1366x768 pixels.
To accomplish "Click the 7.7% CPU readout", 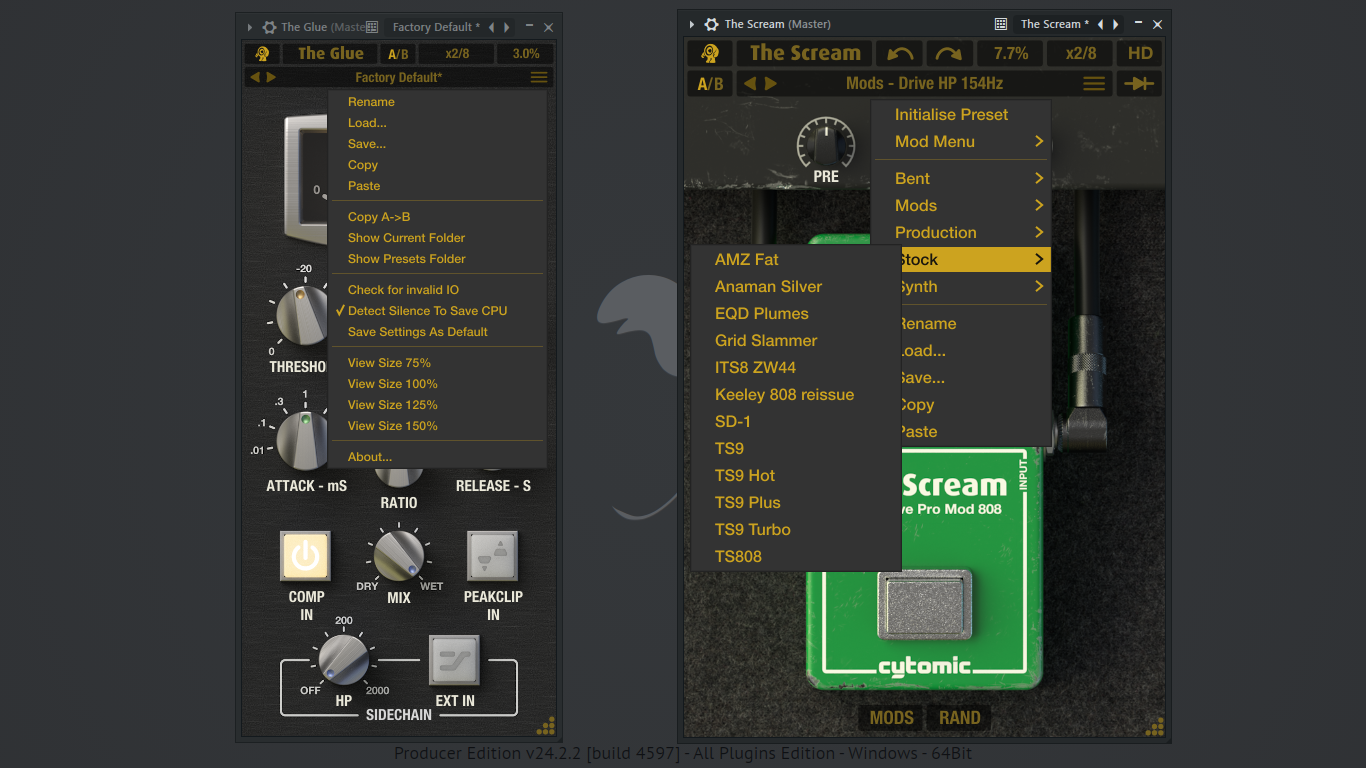I will (x=1011, y=53).
